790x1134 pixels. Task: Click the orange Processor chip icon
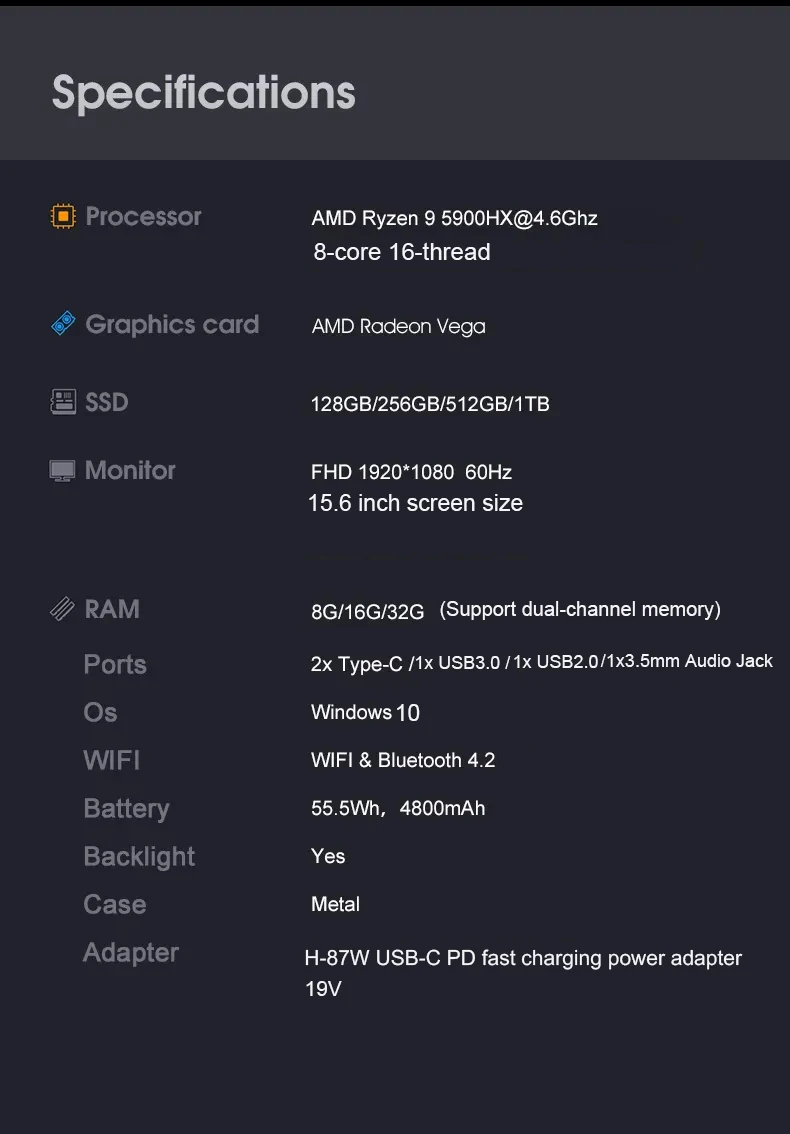point(63,216)
